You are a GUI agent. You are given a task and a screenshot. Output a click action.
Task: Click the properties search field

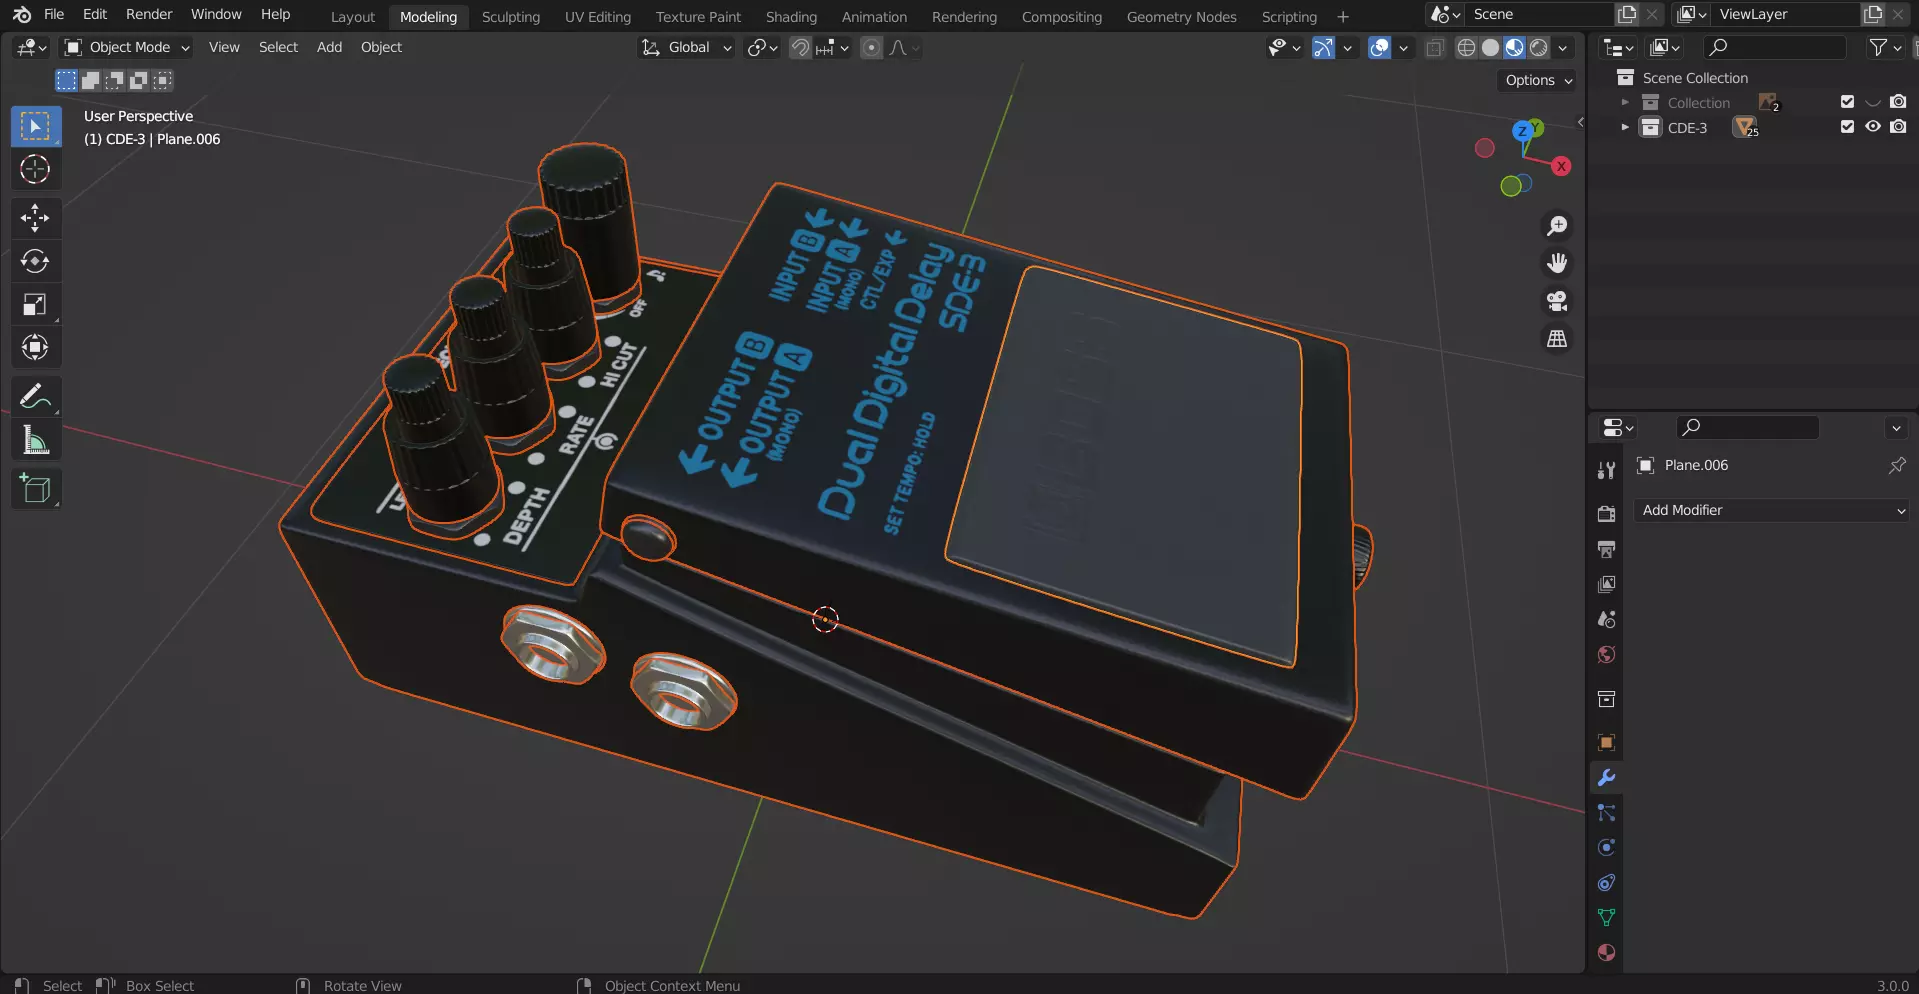click(x=1748, y=427)
